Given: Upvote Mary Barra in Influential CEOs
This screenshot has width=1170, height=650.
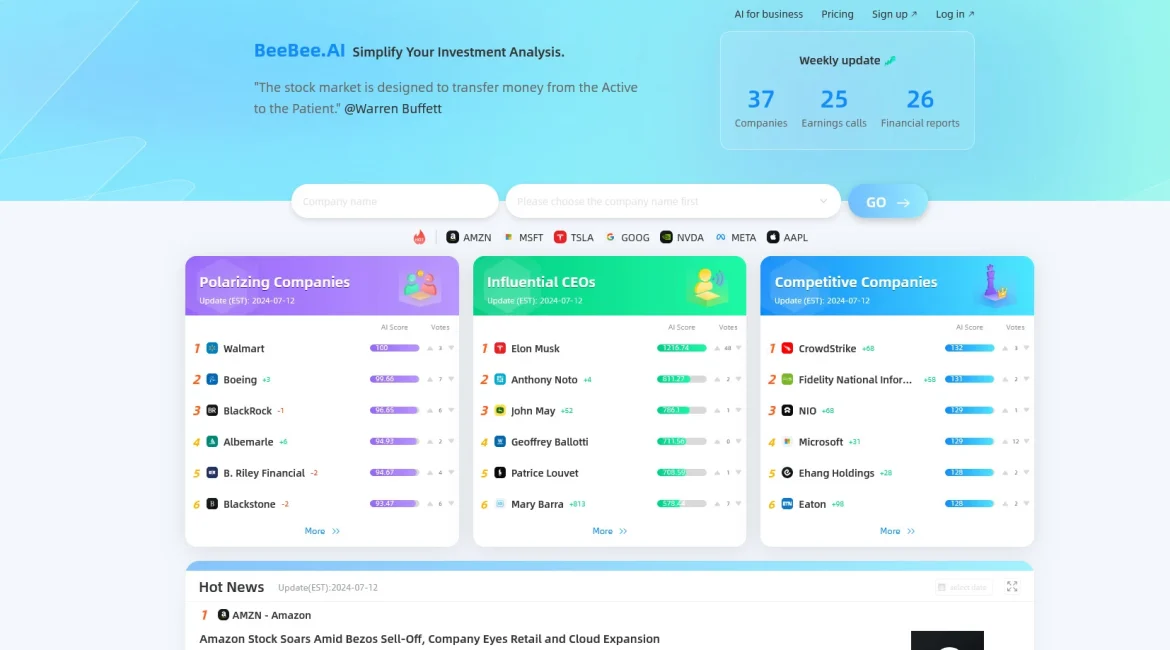Looking at the screenshot, I should [717, 504].
